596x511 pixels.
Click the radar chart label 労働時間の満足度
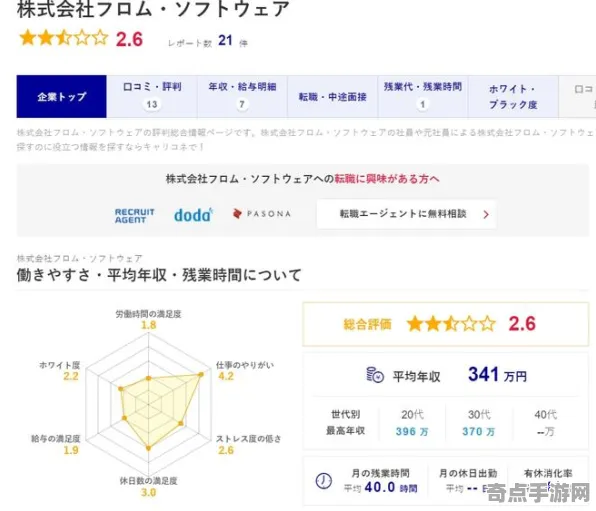point(148,314)
